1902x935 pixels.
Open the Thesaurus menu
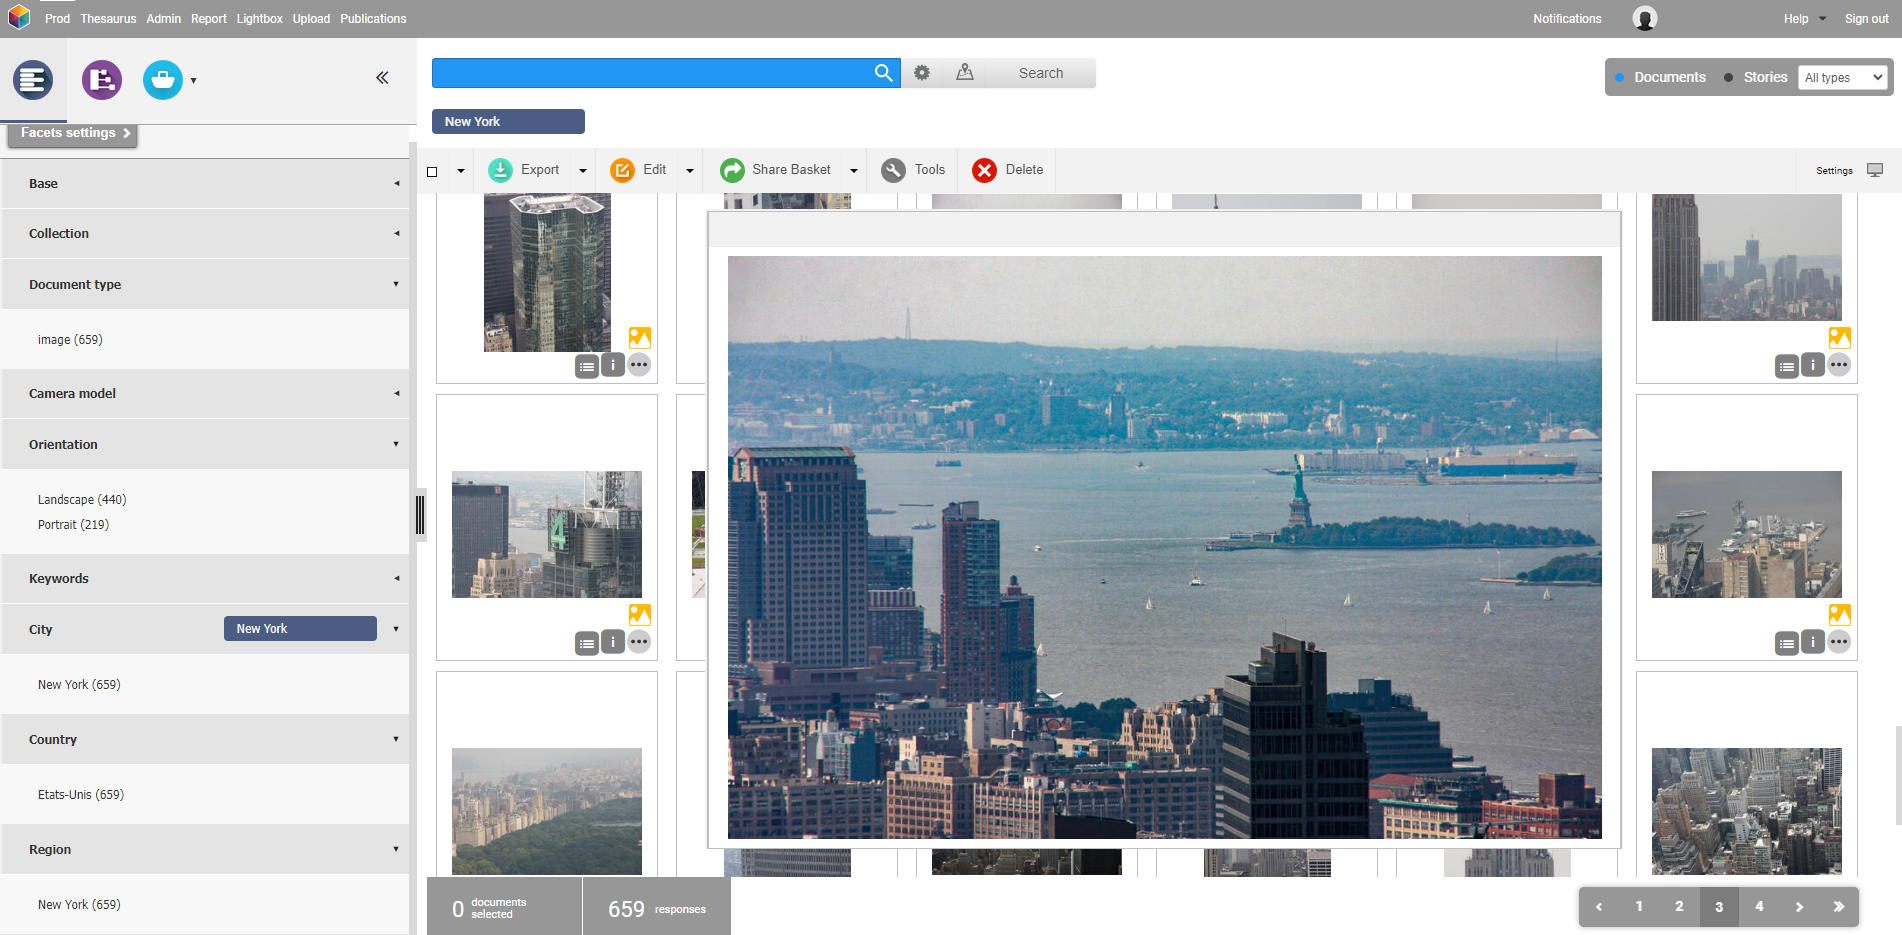pyautogui.click(x=108, y=18)
